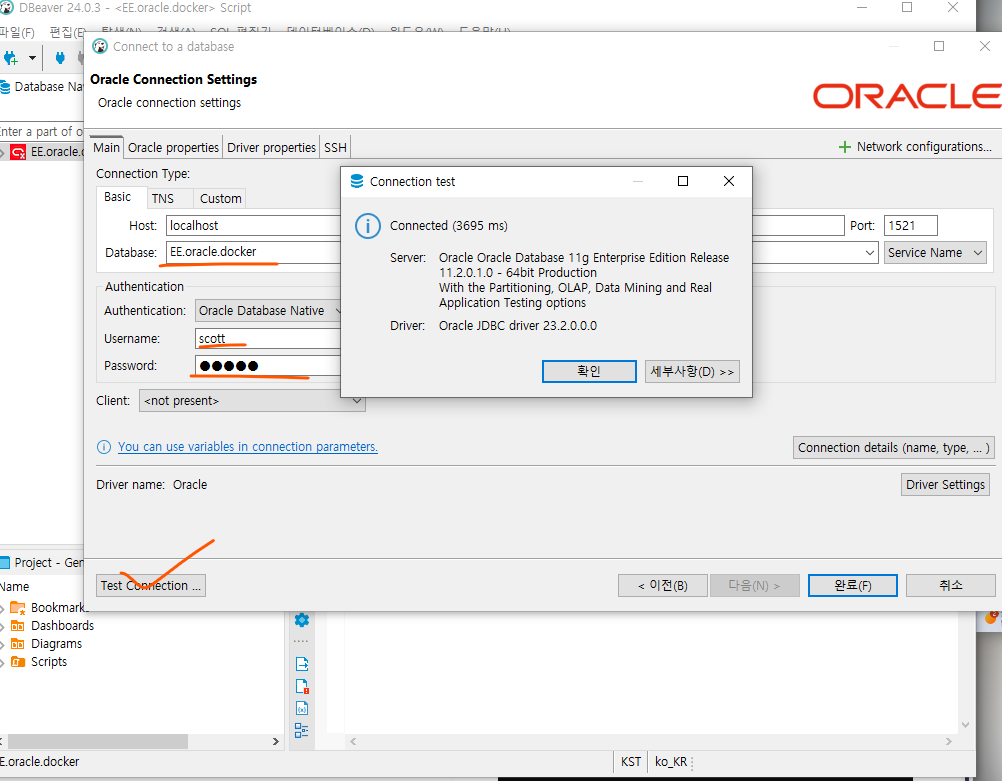
Task: Select the Diagrams folder icon
Action: 18,644
